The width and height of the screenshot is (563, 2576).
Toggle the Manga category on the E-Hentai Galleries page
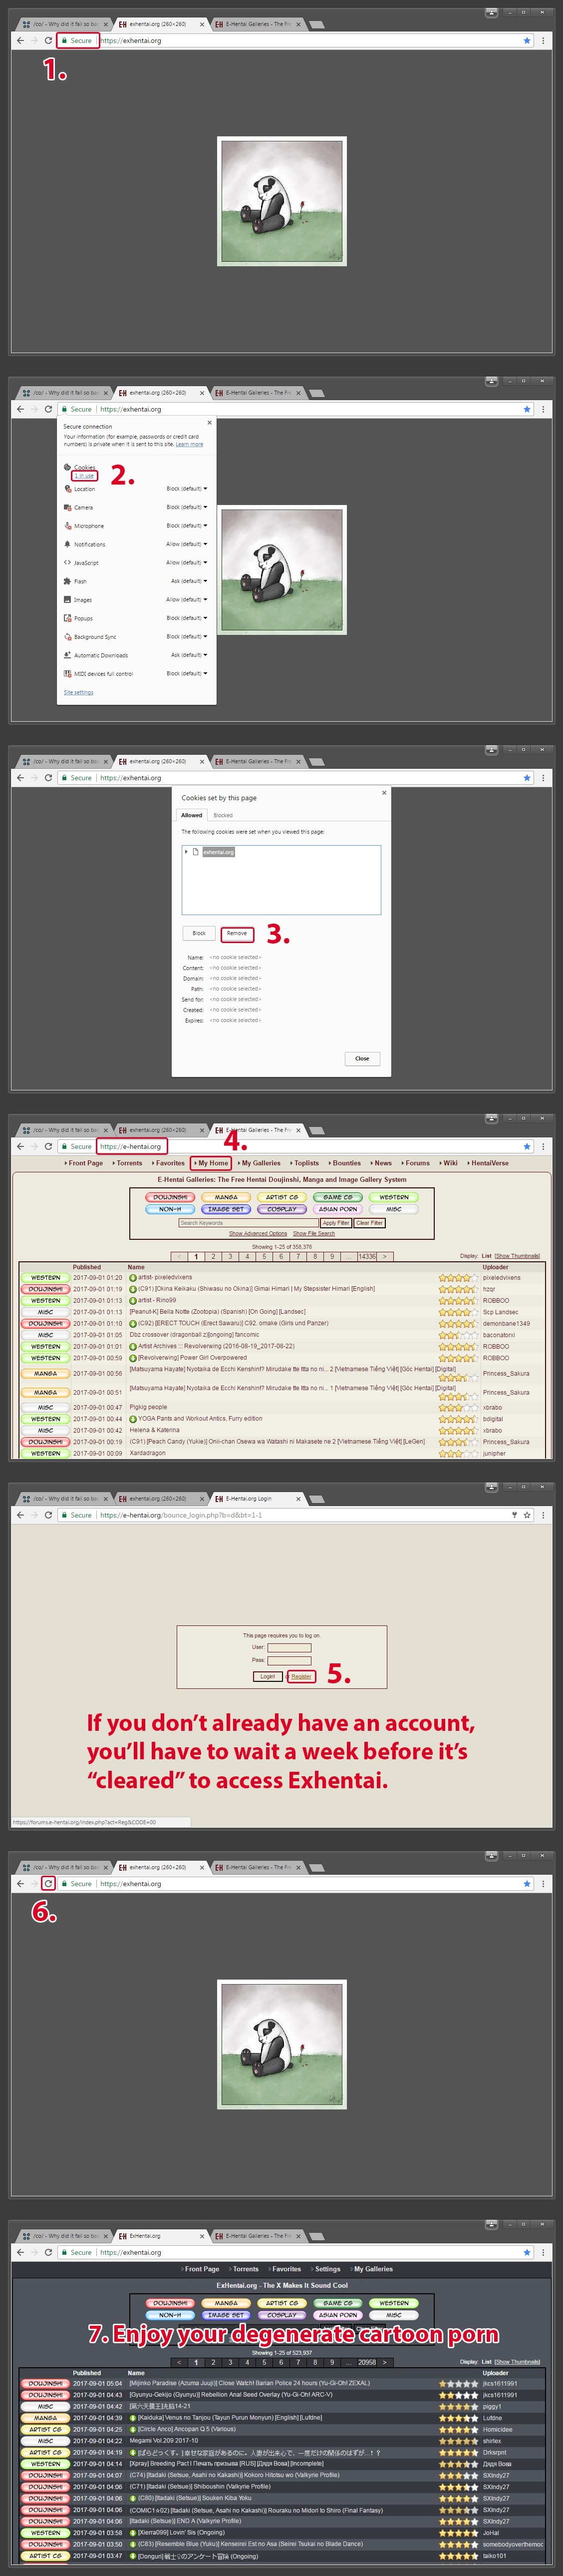[x=226, y=1197]
